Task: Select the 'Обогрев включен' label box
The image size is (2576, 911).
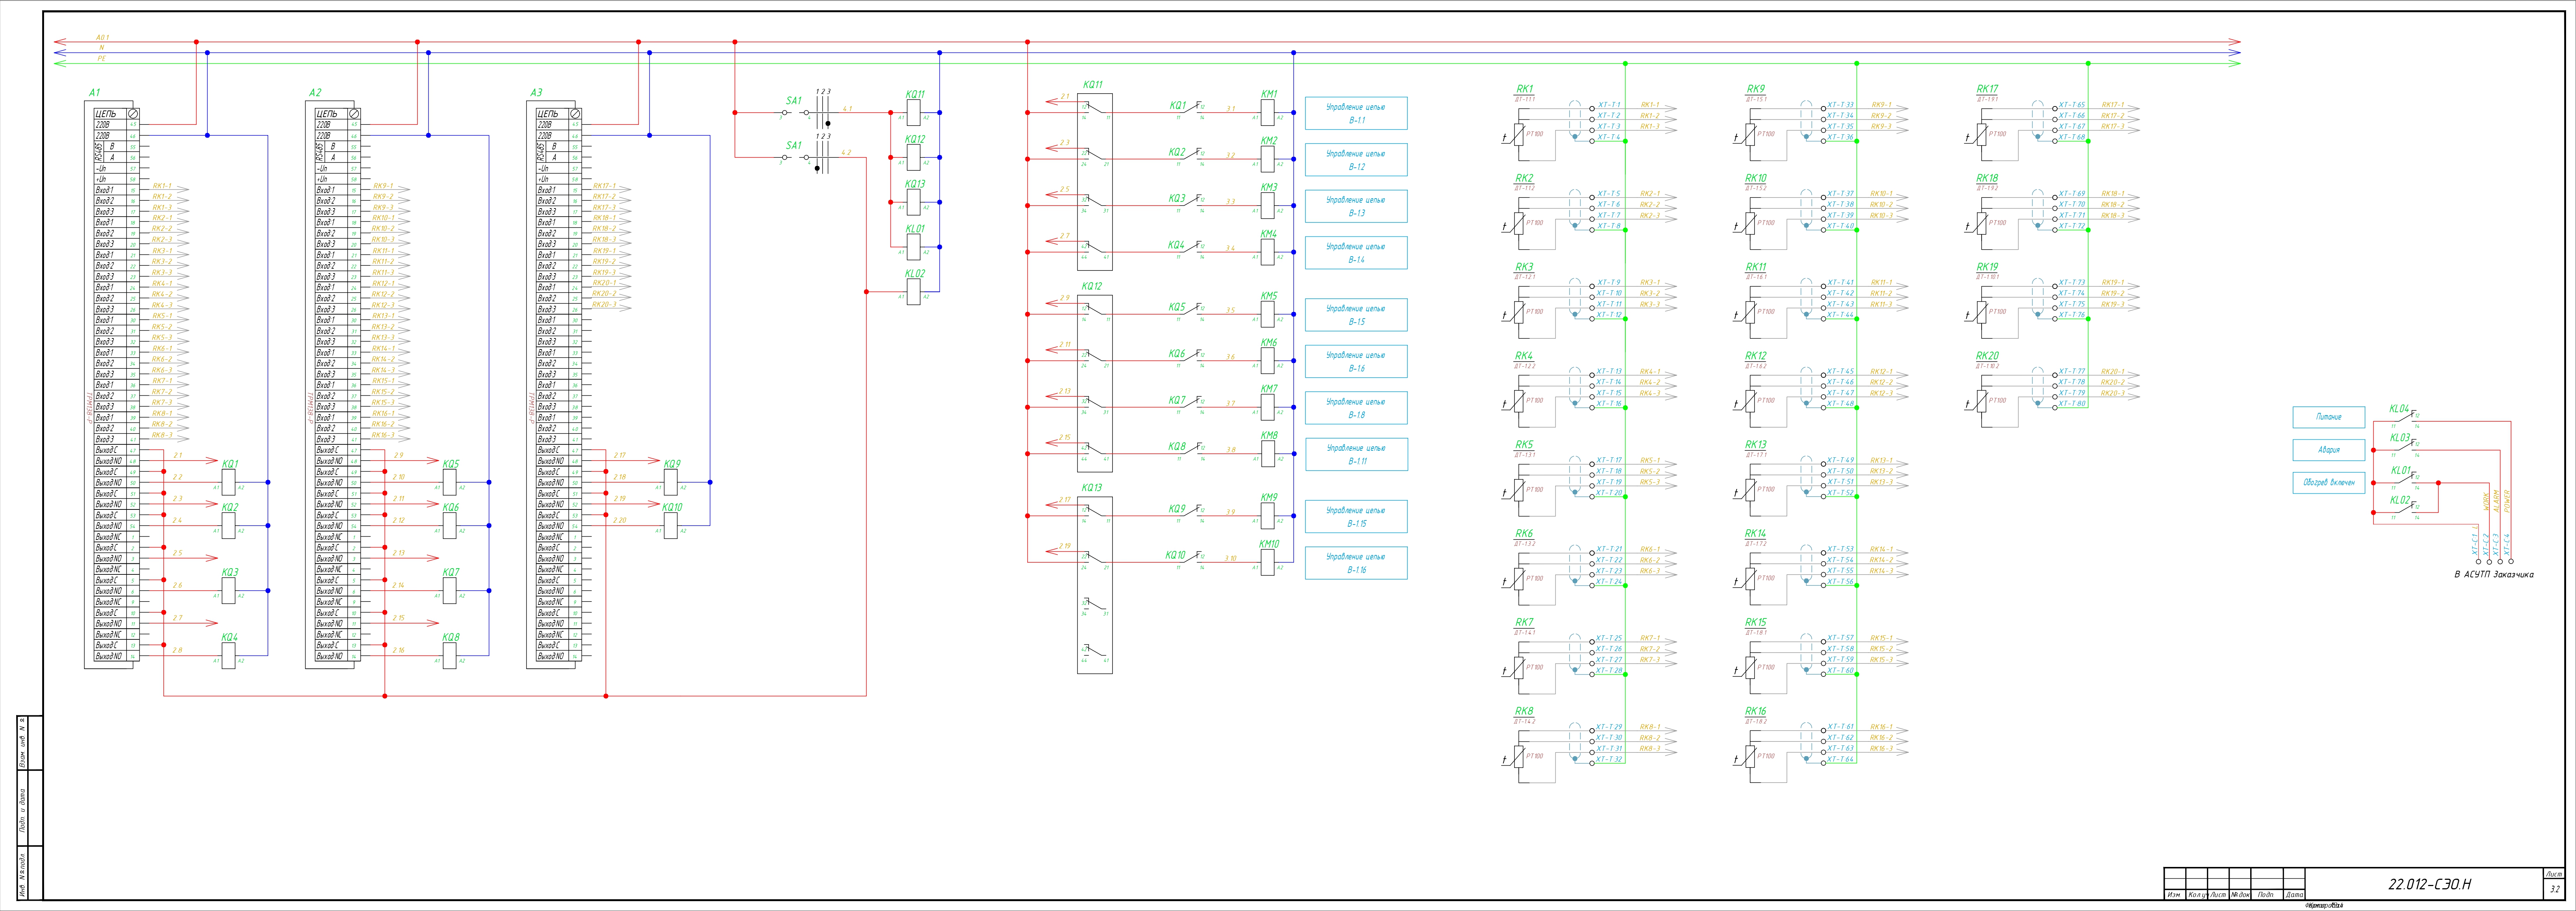Action: [2329, 483]
